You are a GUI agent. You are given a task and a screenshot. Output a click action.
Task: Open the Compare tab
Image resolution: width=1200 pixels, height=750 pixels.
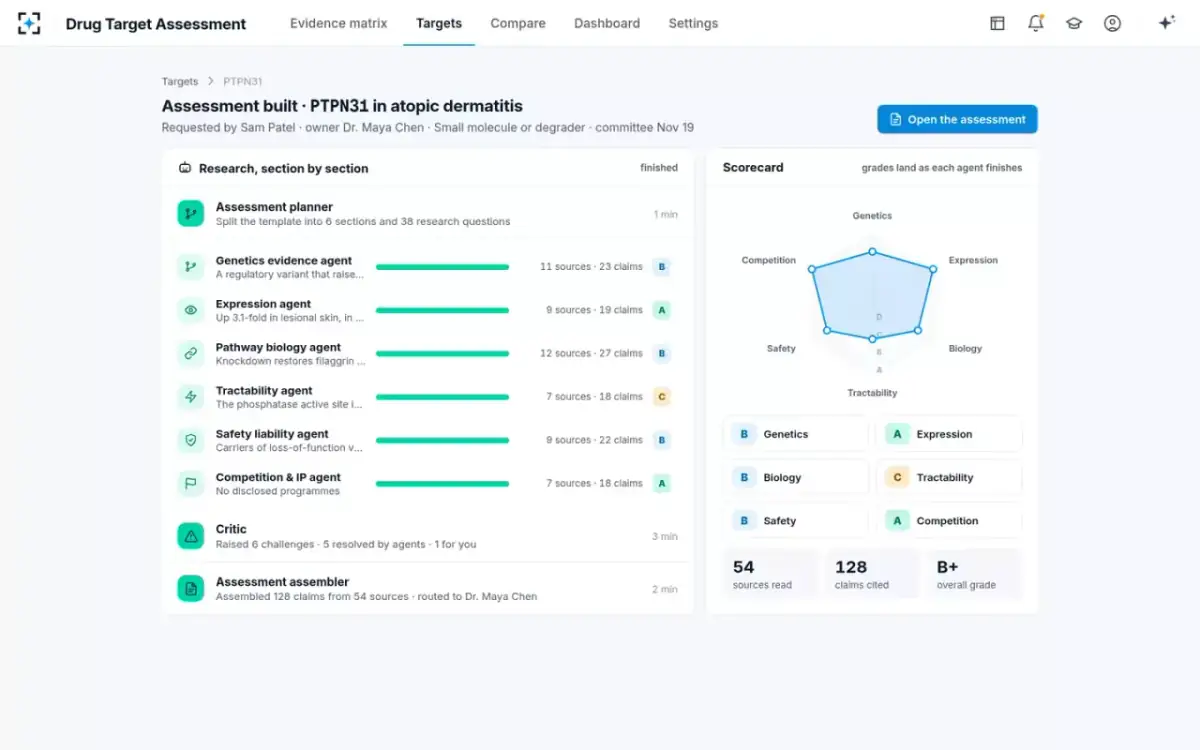518,23
